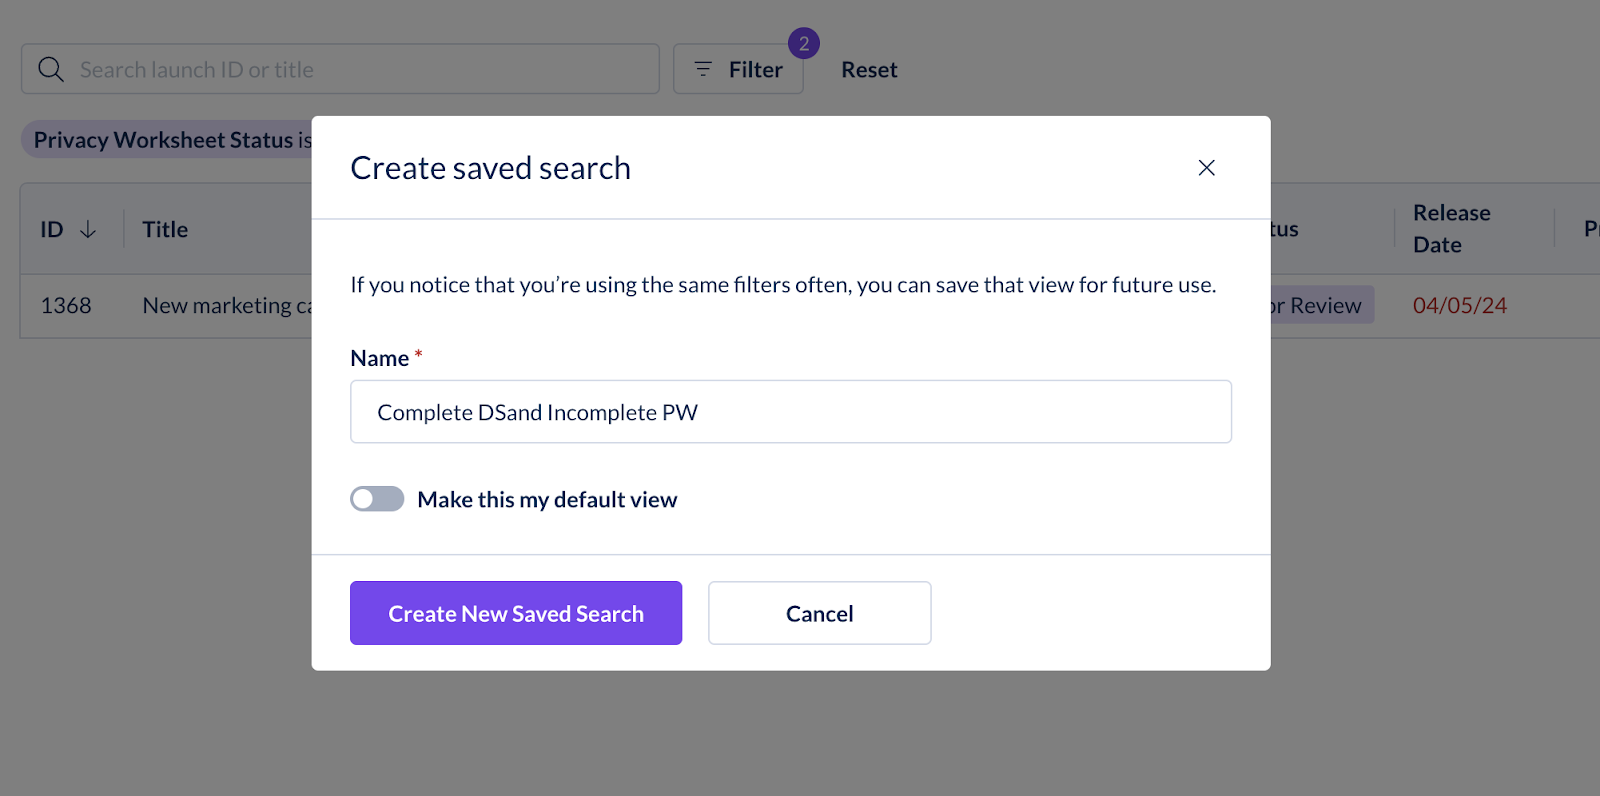The image size is (1600, 796).
Task: Focus the search launch ID or title box
Action: tap(340, 69)
